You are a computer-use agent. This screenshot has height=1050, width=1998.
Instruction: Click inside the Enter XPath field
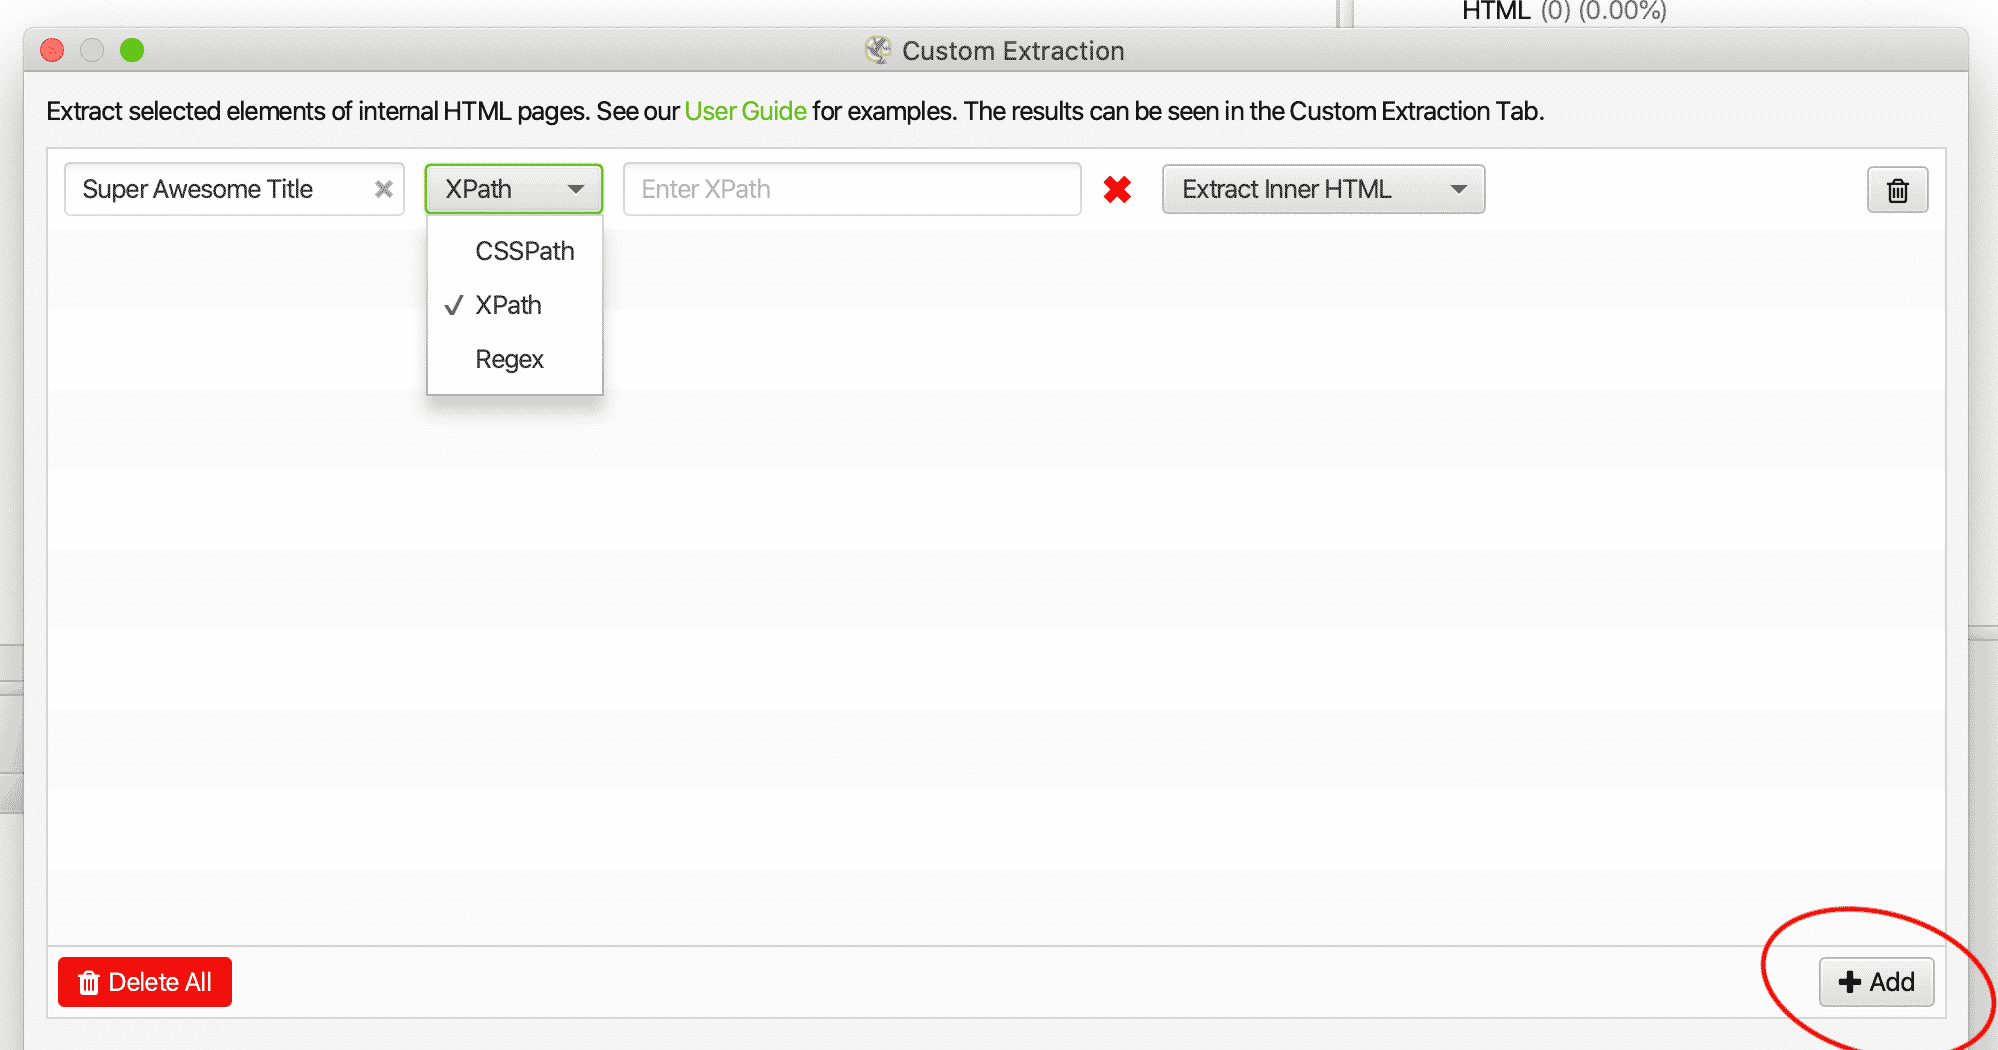[851, 189]
